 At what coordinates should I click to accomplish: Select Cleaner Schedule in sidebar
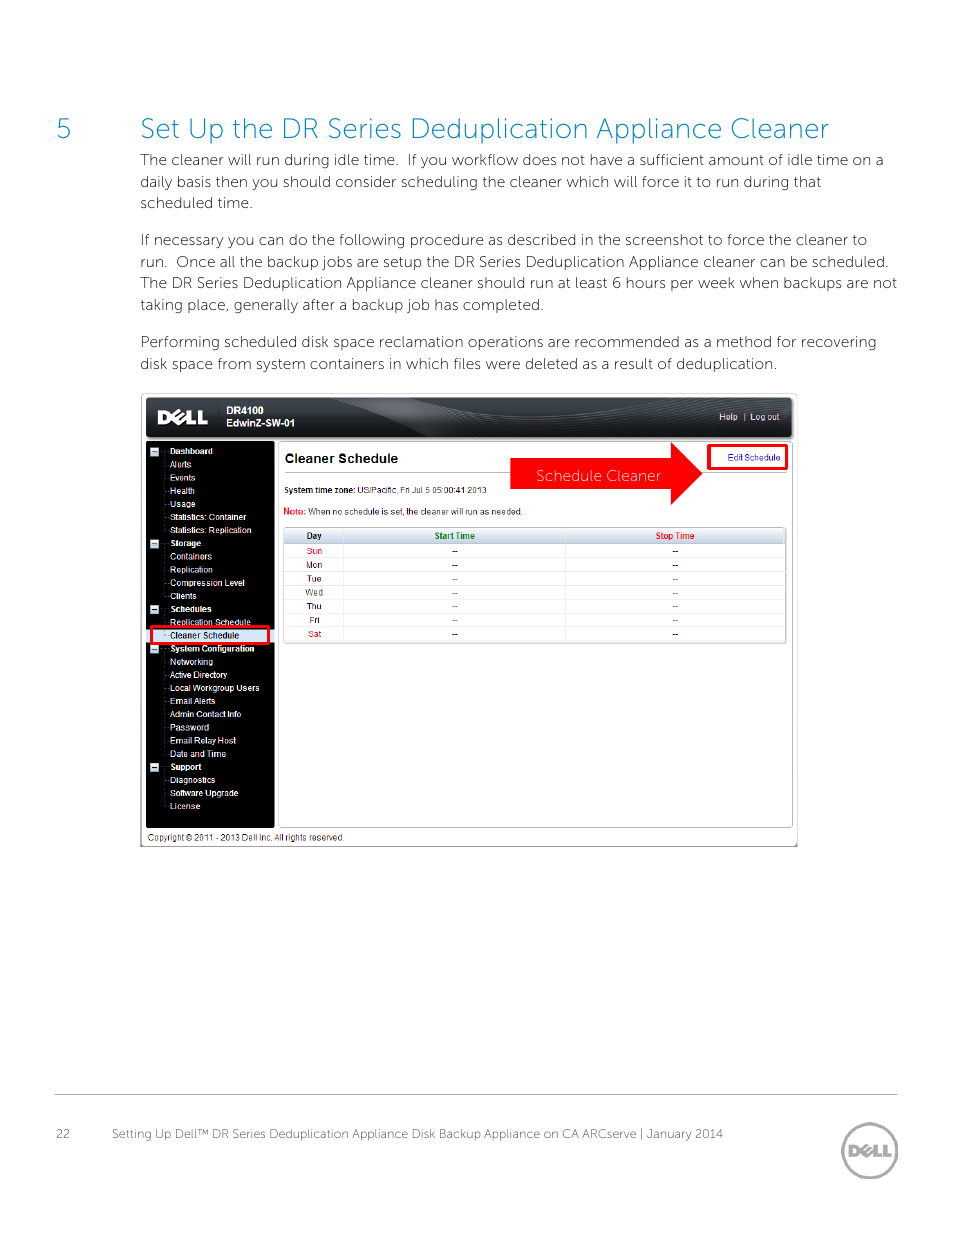pyautogui.click(x=204, y=635)
